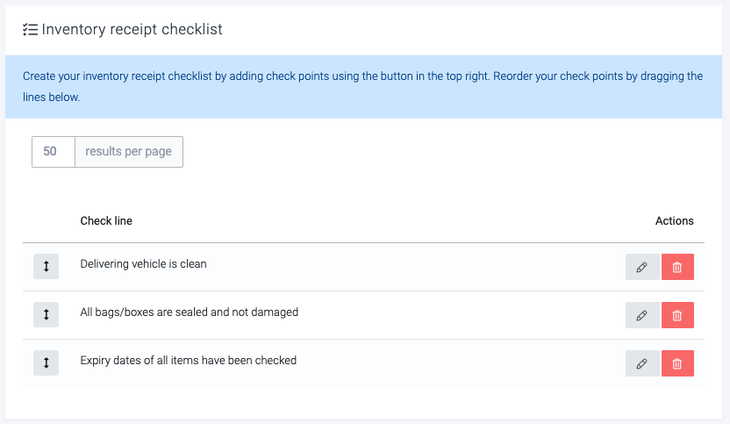The image size is (730, 424).
Task: Click the reorder handle for Expiry dates line
Action: [46, 363]
